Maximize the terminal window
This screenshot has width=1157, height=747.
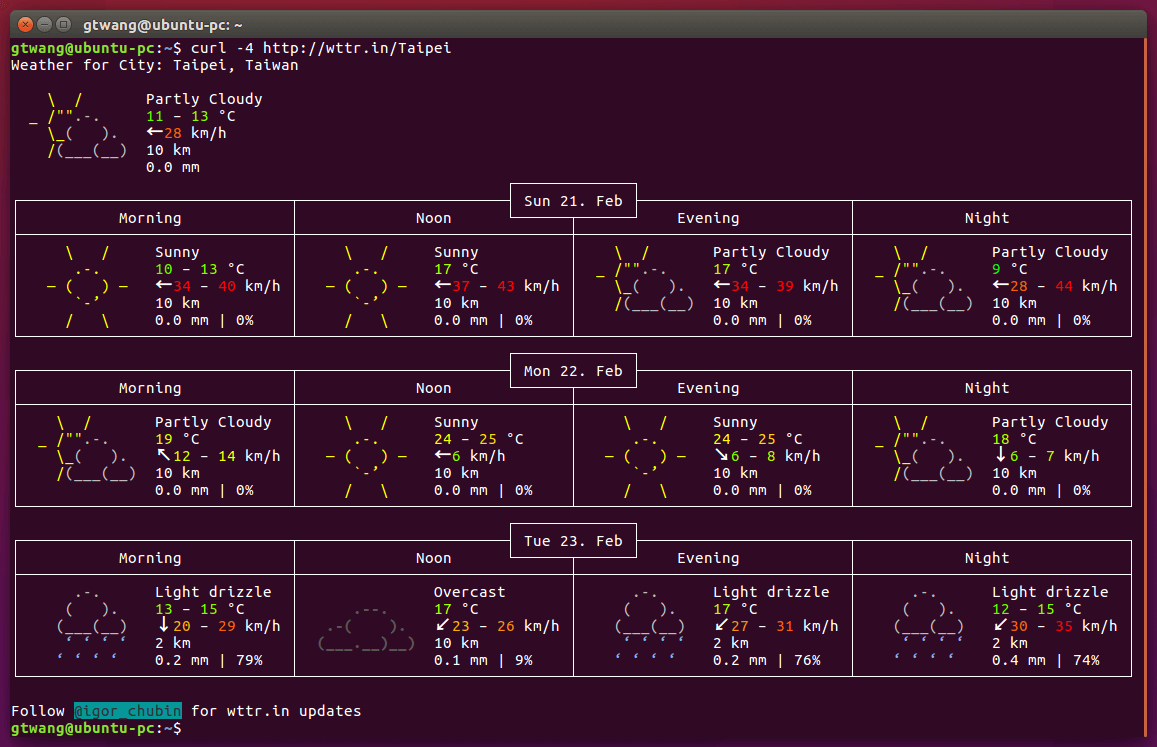(x=63, y=24)
